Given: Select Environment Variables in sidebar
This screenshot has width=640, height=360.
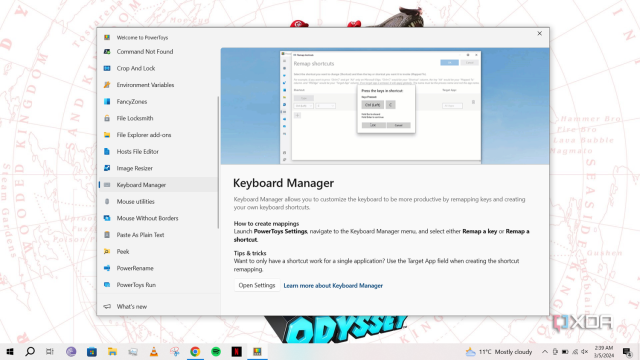Looking at the screenshot, I should pyautogui.click(x=158, y=85).
